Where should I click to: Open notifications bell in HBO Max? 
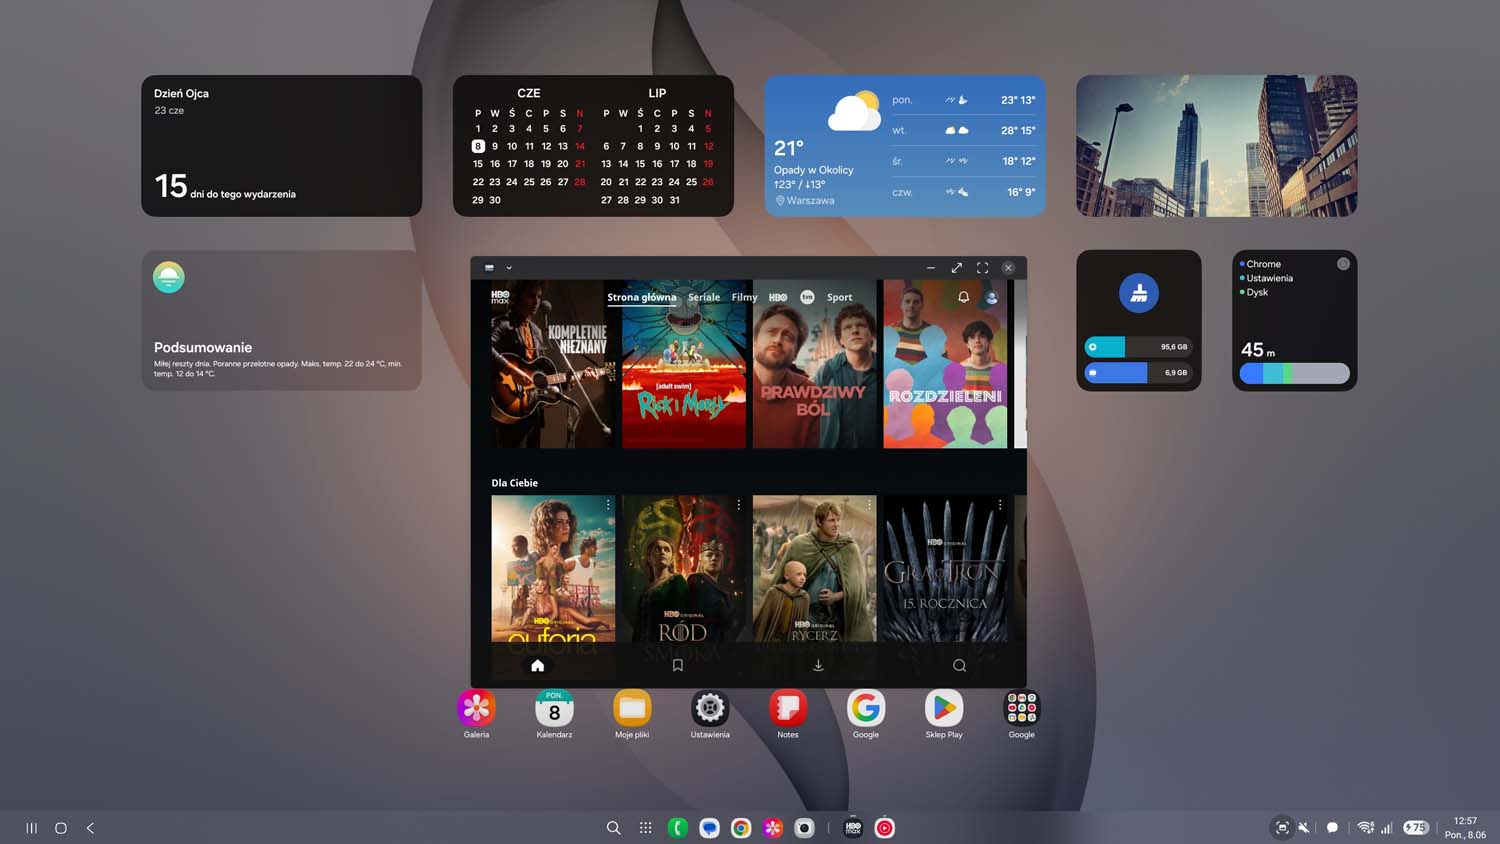[x=964, y=297]
